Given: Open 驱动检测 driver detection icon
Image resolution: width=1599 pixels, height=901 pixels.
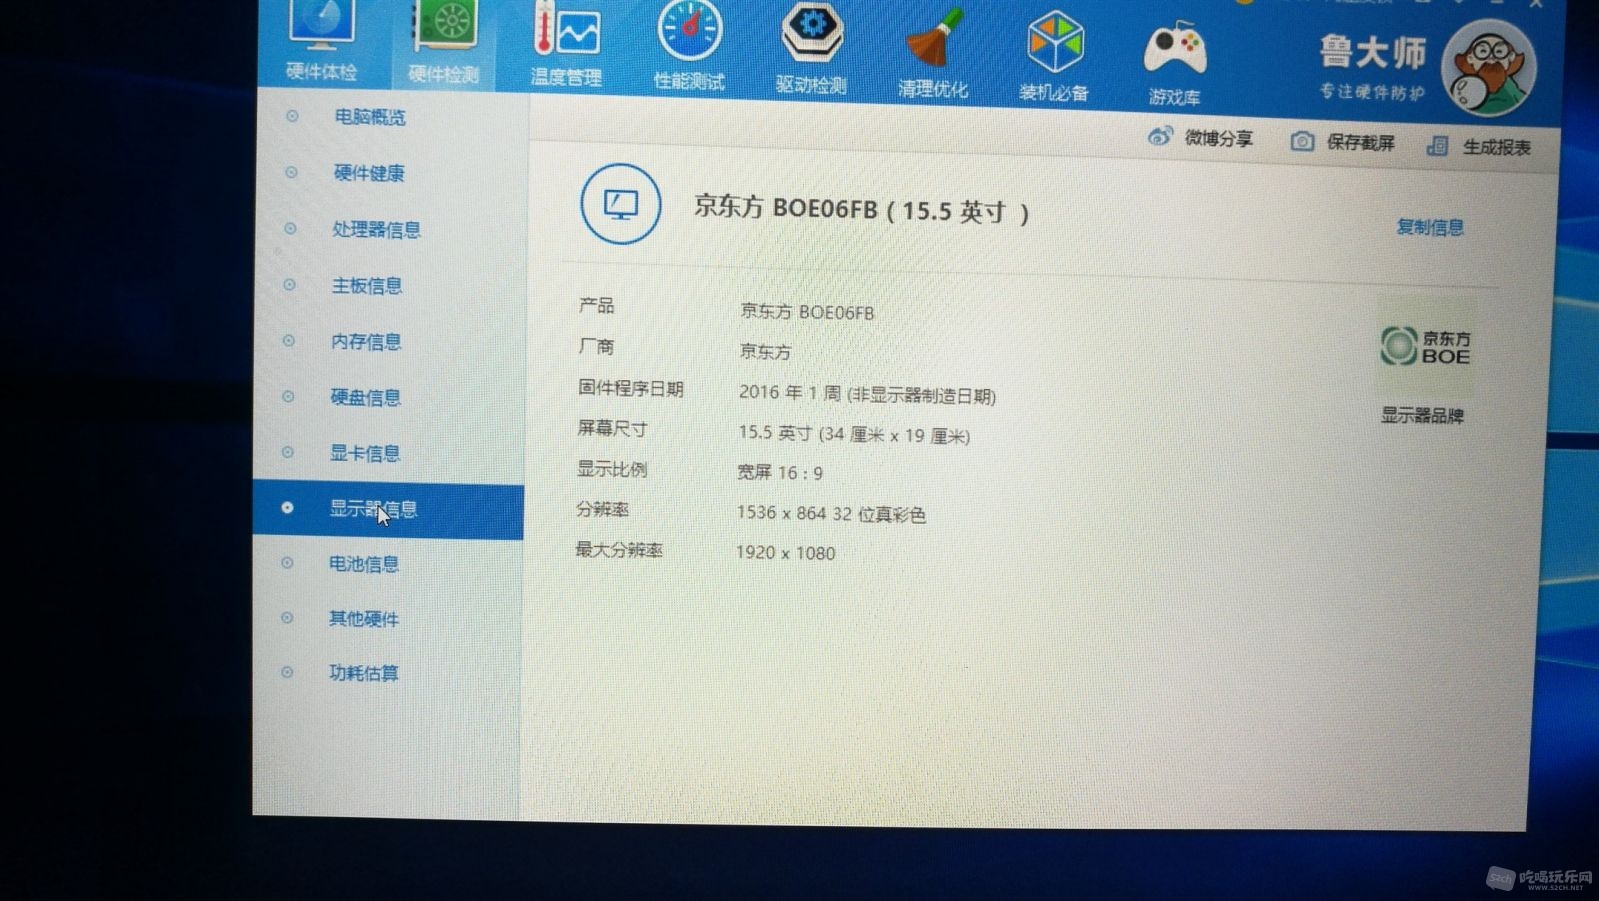Looking at the screenshot, I should [812, 33].
